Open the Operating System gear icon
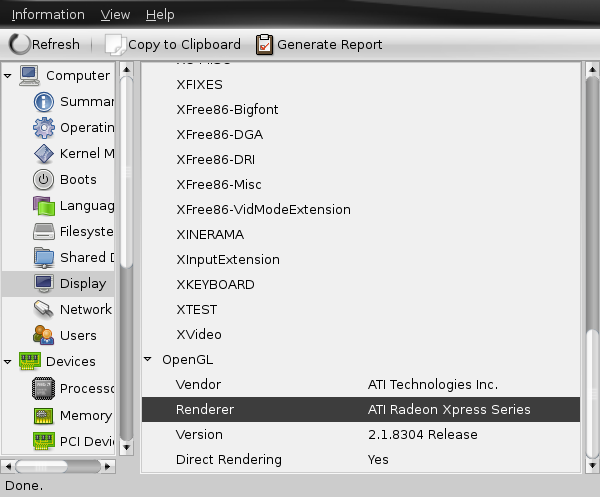Screen dimensions: 600x497 [x=44, y=128]
